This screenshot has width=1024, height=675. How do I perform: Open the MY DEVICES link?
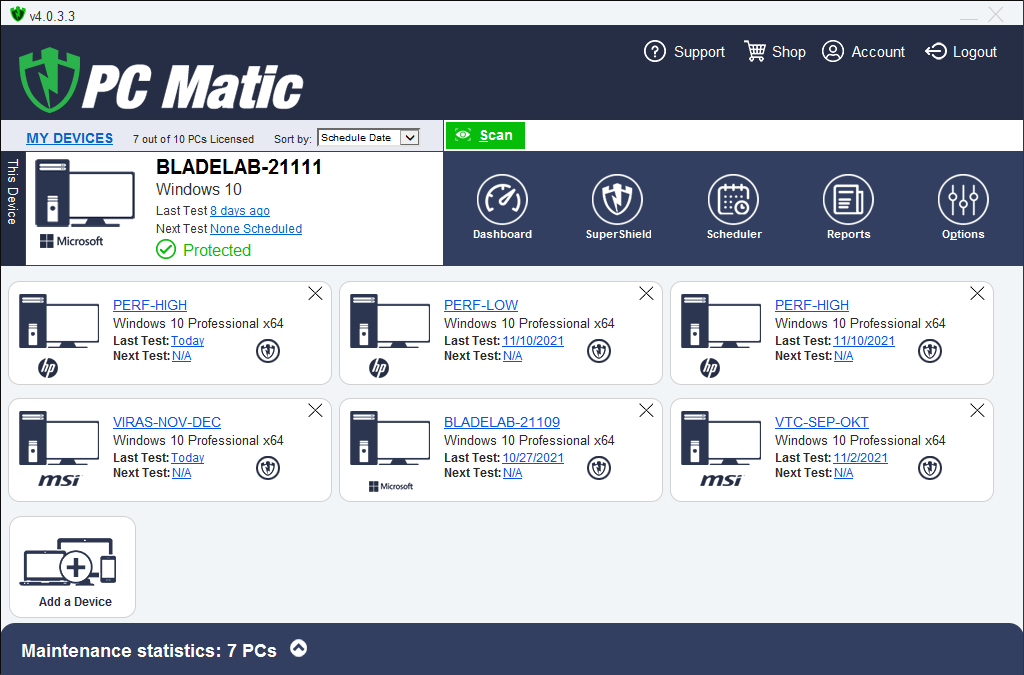pos(70,138)
